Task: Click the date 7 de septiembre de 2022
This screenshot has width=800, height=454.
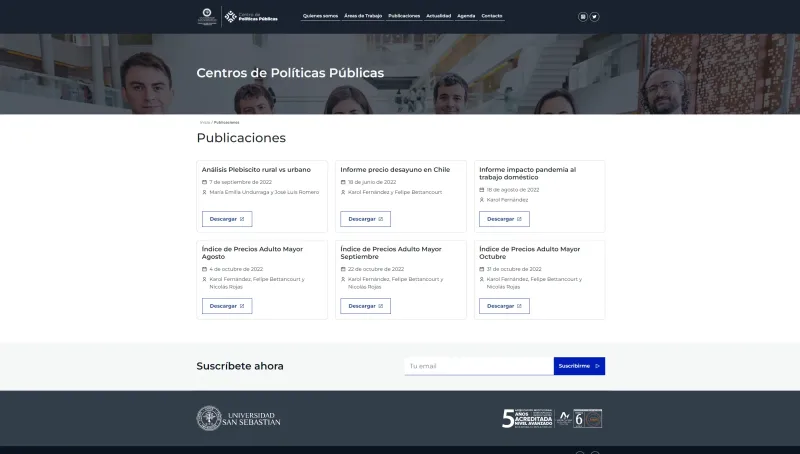Action: click(x=240, y=182)
